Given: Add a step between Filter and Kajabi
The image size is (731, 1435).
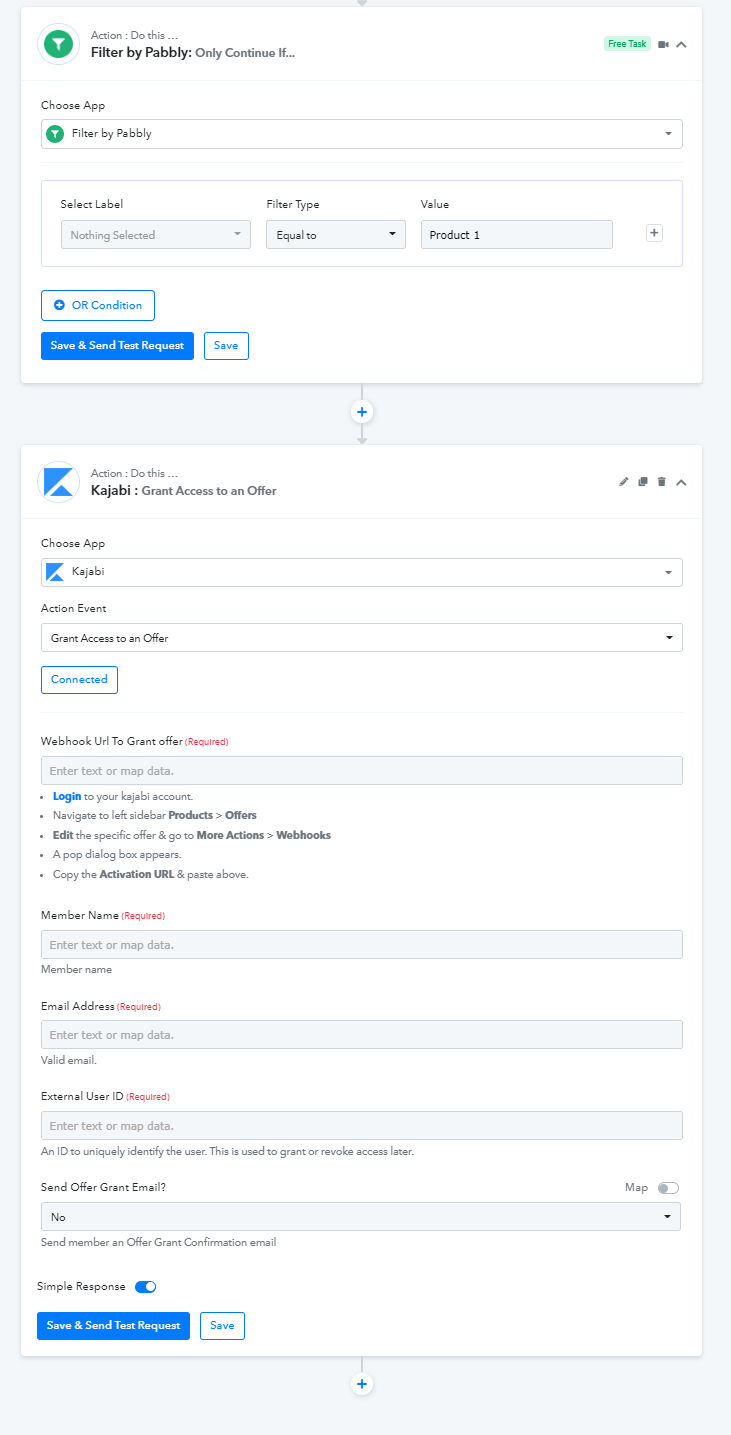Looking at the screenshot, I should point(362,412).
